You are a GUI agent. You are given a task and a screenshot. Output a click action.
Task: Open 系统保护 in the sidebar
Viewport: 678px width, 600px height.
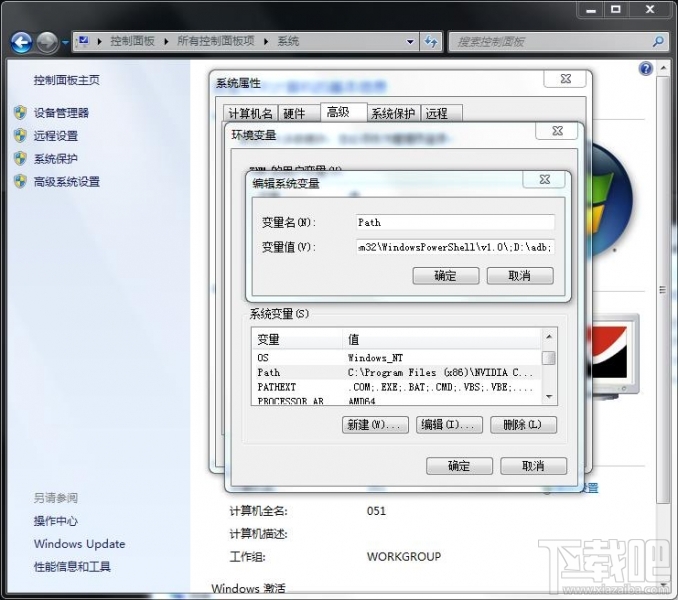55,159
